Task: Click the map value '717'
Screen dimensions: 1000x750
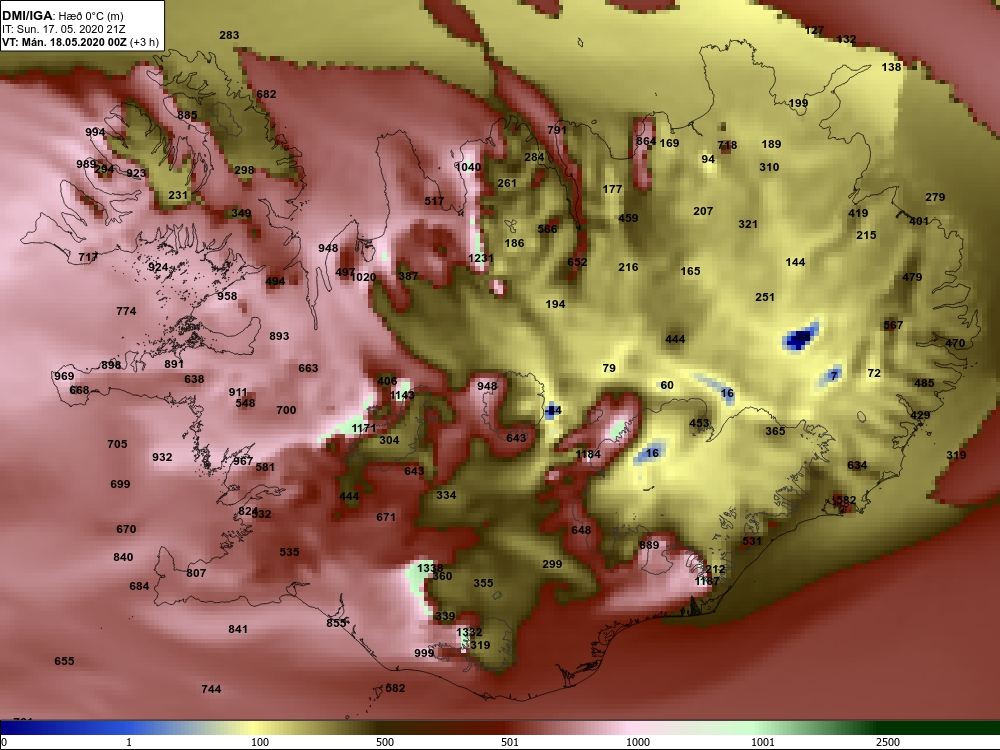Action: pyautogui.click(x=88, y=257)
